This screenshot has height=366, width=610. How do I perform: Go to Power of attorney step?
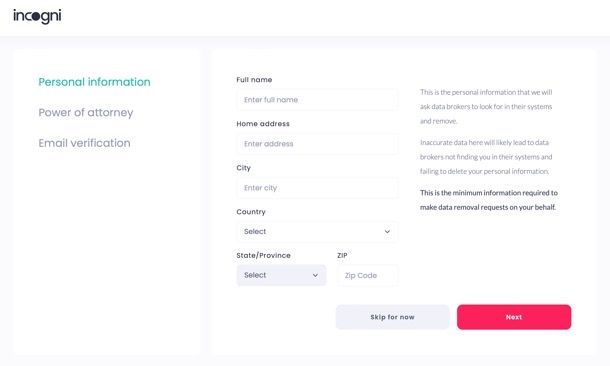click(x=86, y=112)
